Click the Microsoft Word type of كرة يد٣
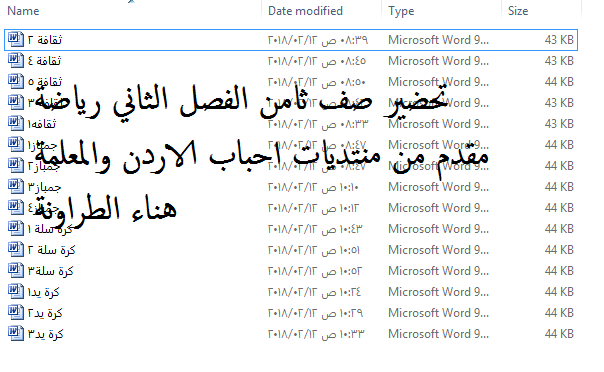This screenshot has width=604, height=372. pos(438,333)
